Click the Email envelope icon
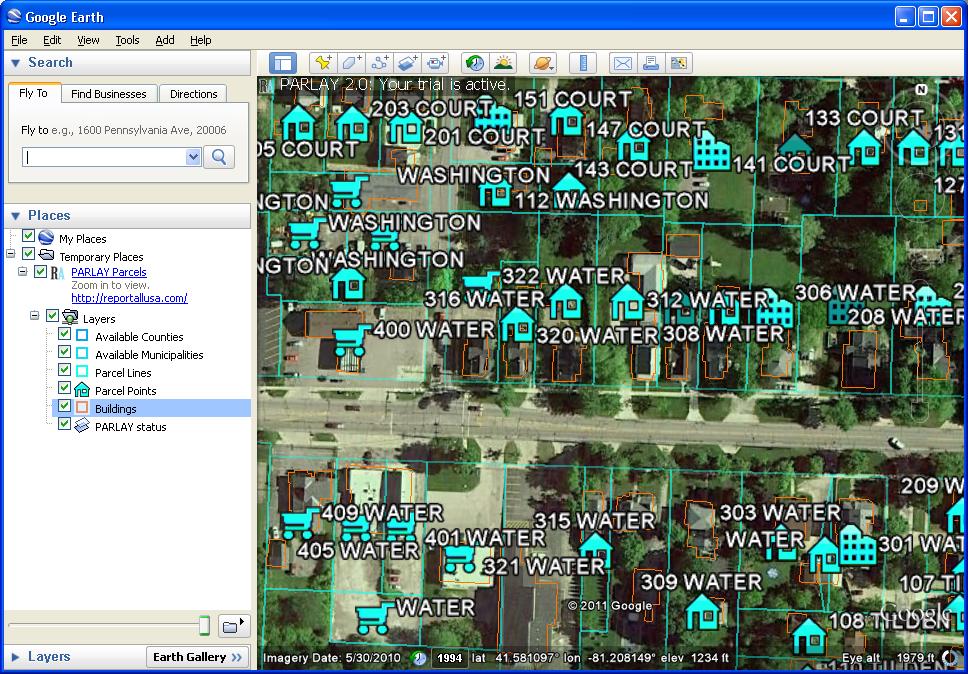968x674 pixels. (623, 63)
